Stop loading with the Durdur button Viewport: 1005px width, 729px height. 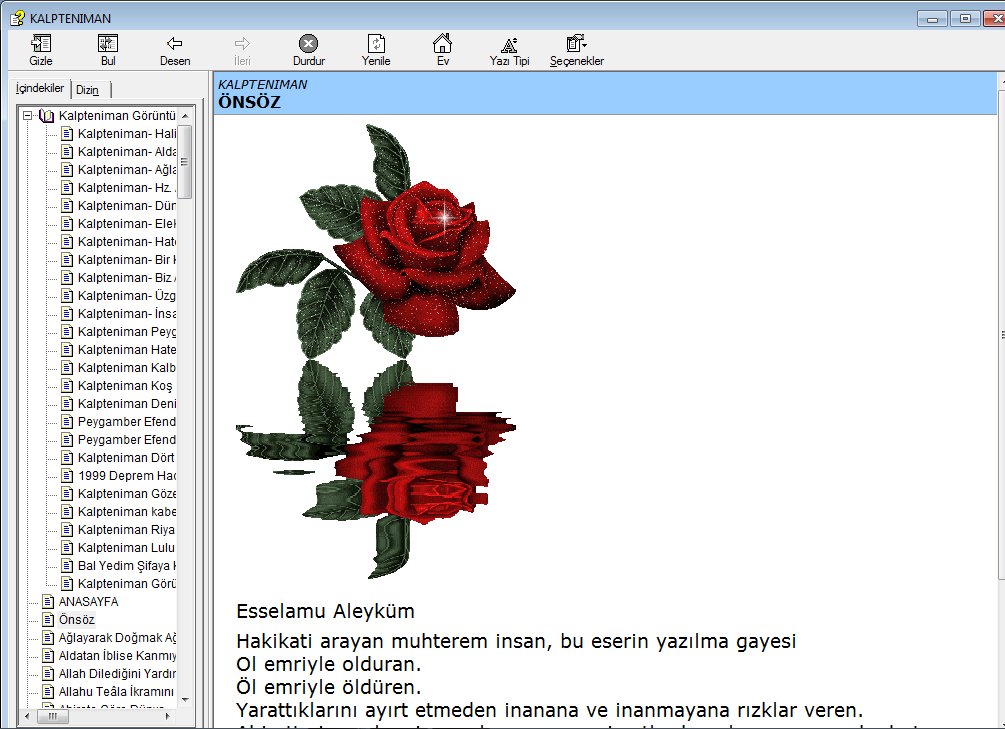coord(308,50)
